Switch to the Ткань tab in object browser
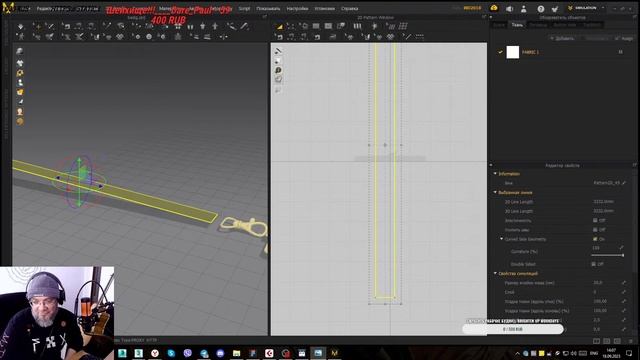The image size is (640, 360). click(x=517, y=25)
